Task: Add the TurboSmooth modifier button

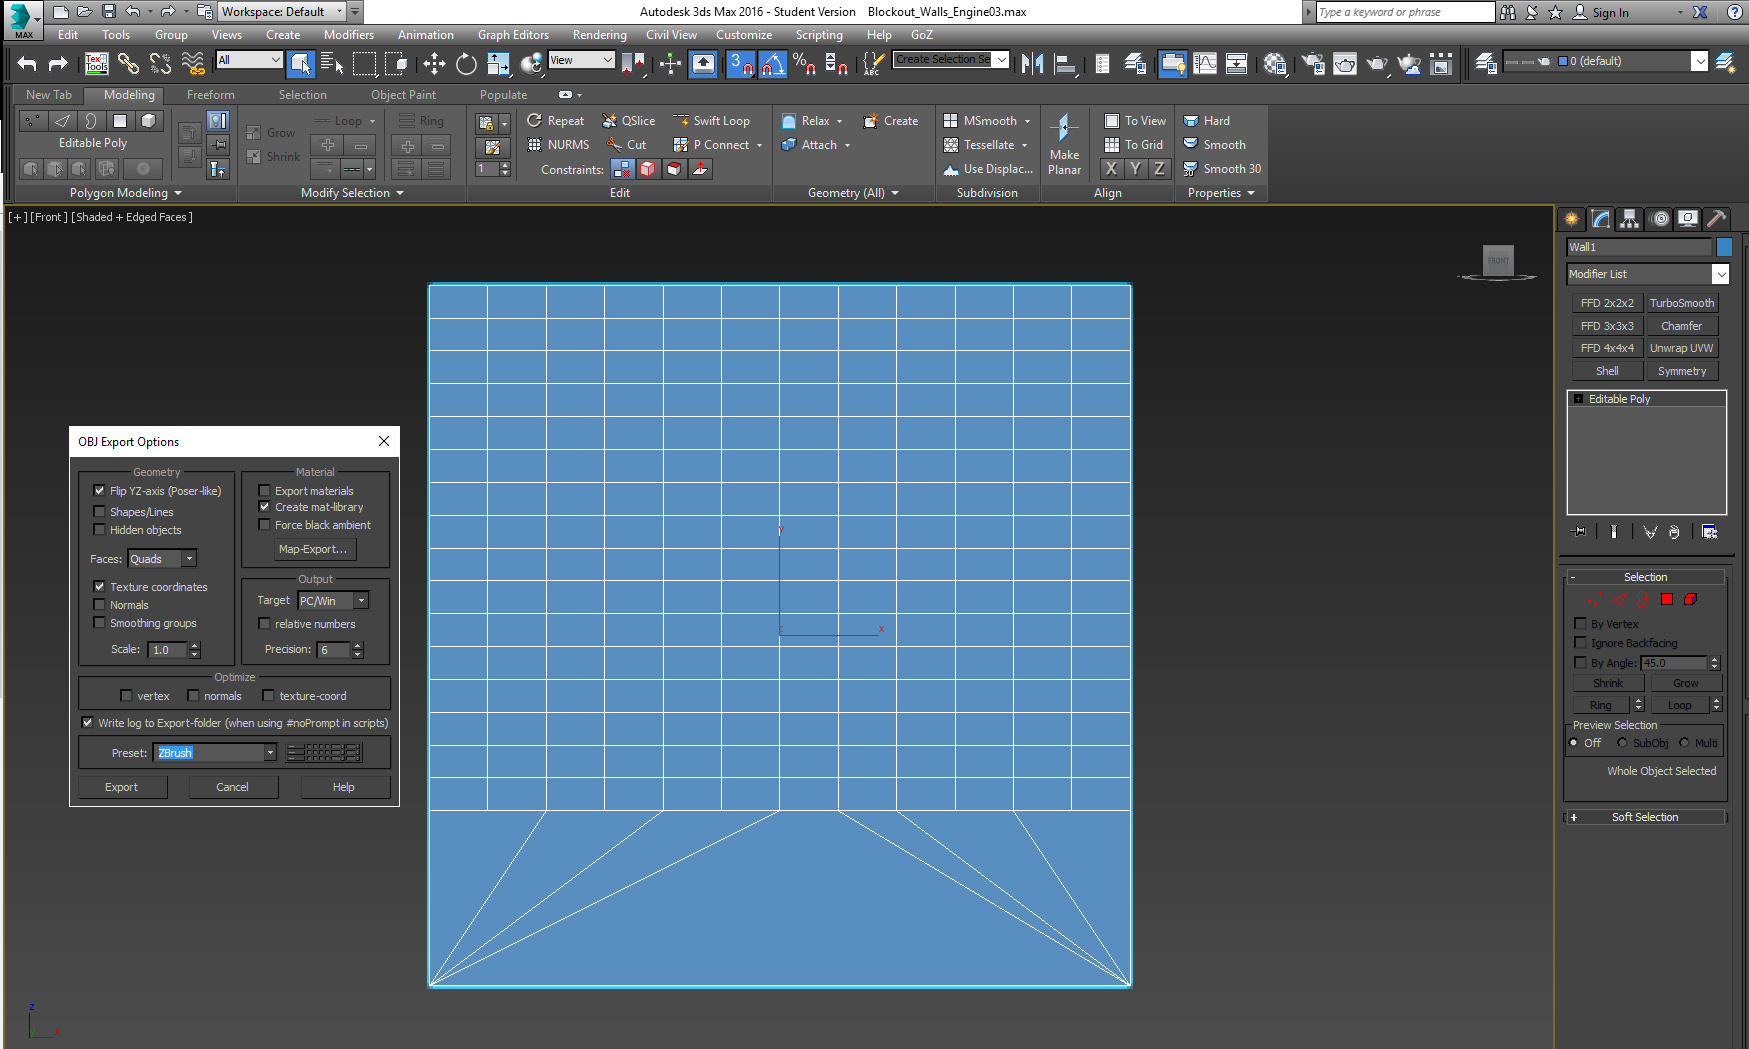Action: pyautogui.click(x=1681, y=303)
